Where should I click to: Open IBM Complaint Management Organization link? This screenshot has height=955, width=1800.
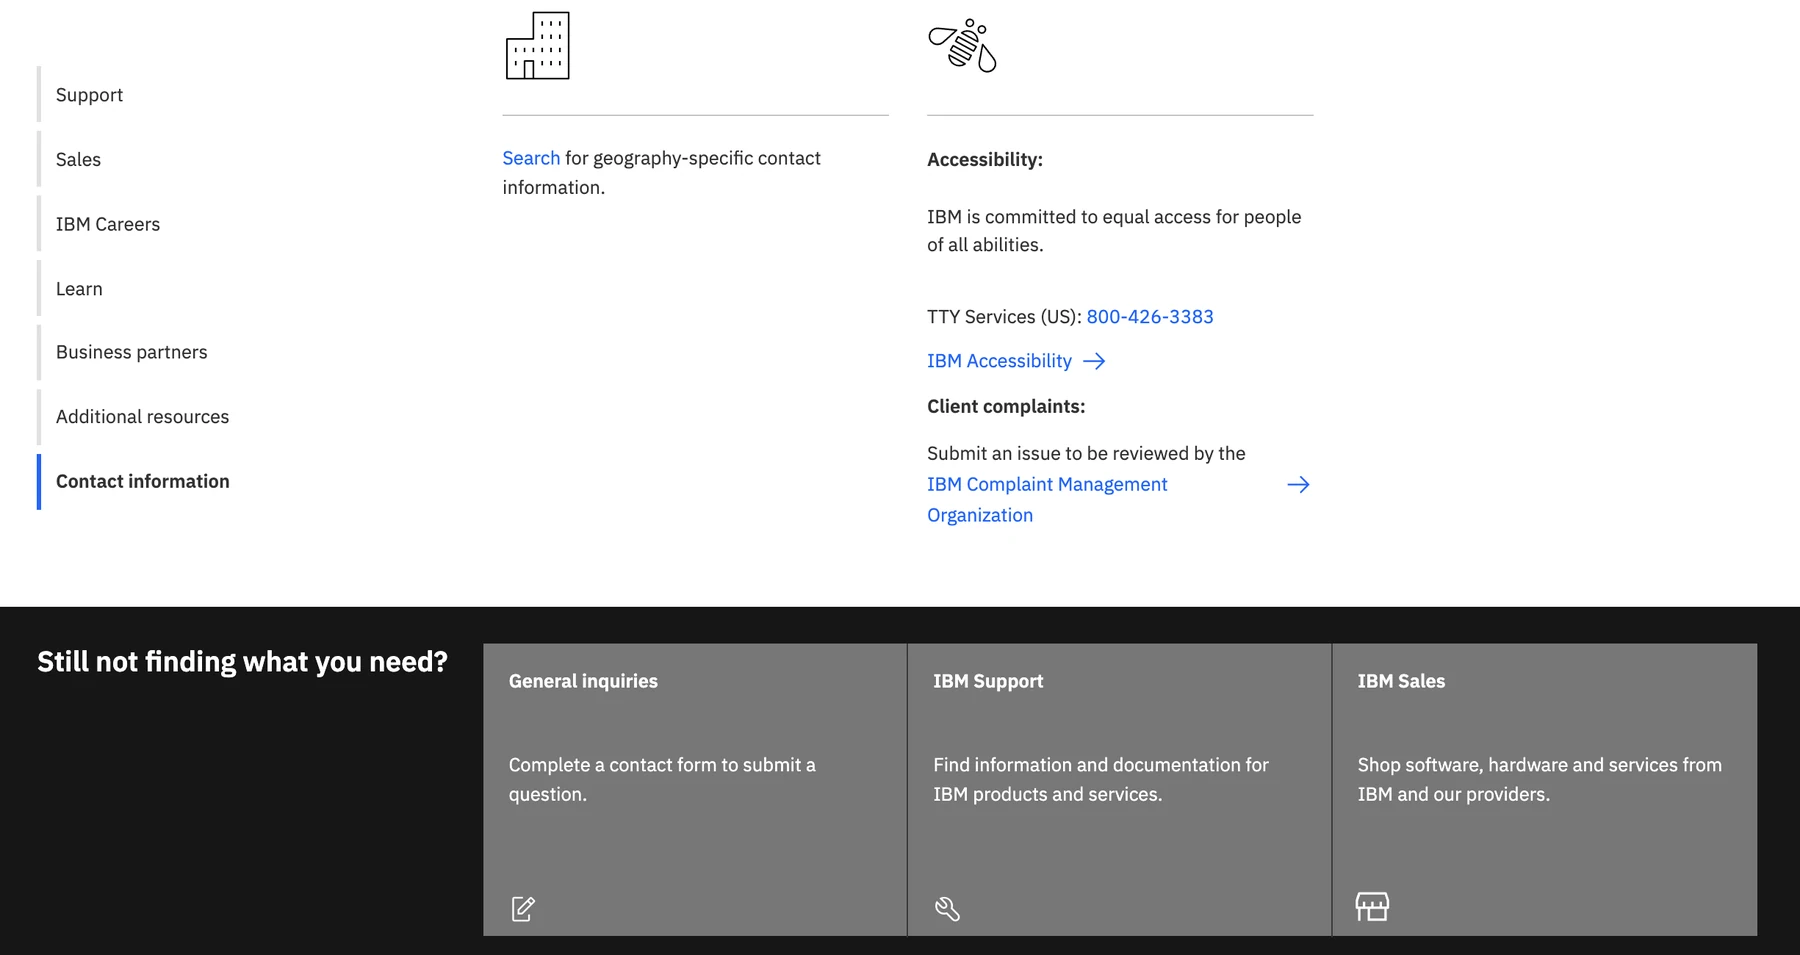click(x=1047, y=500)
